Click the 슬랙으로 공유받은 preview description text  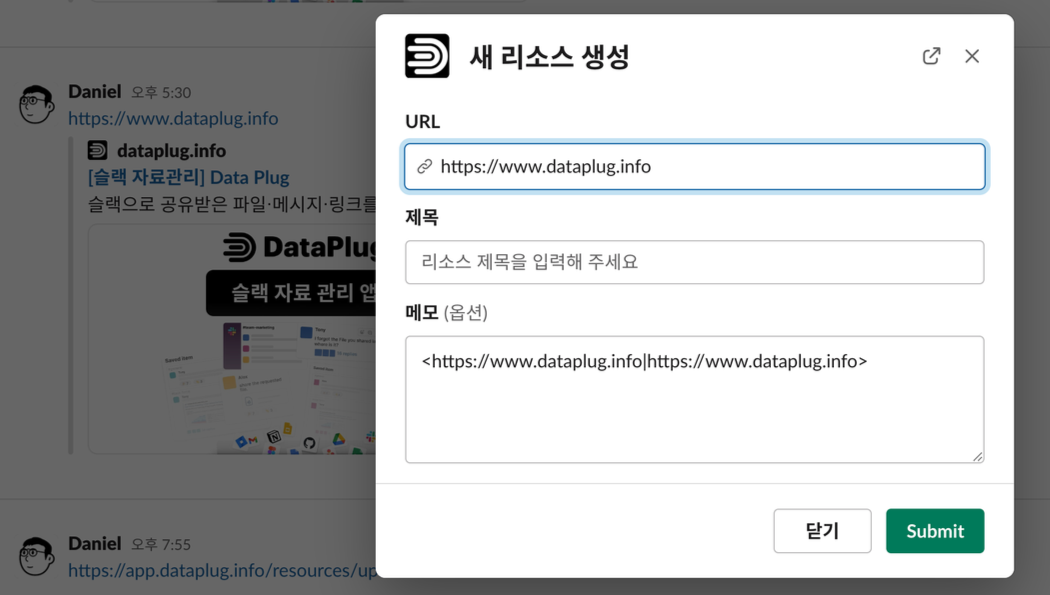pos(232,204)
